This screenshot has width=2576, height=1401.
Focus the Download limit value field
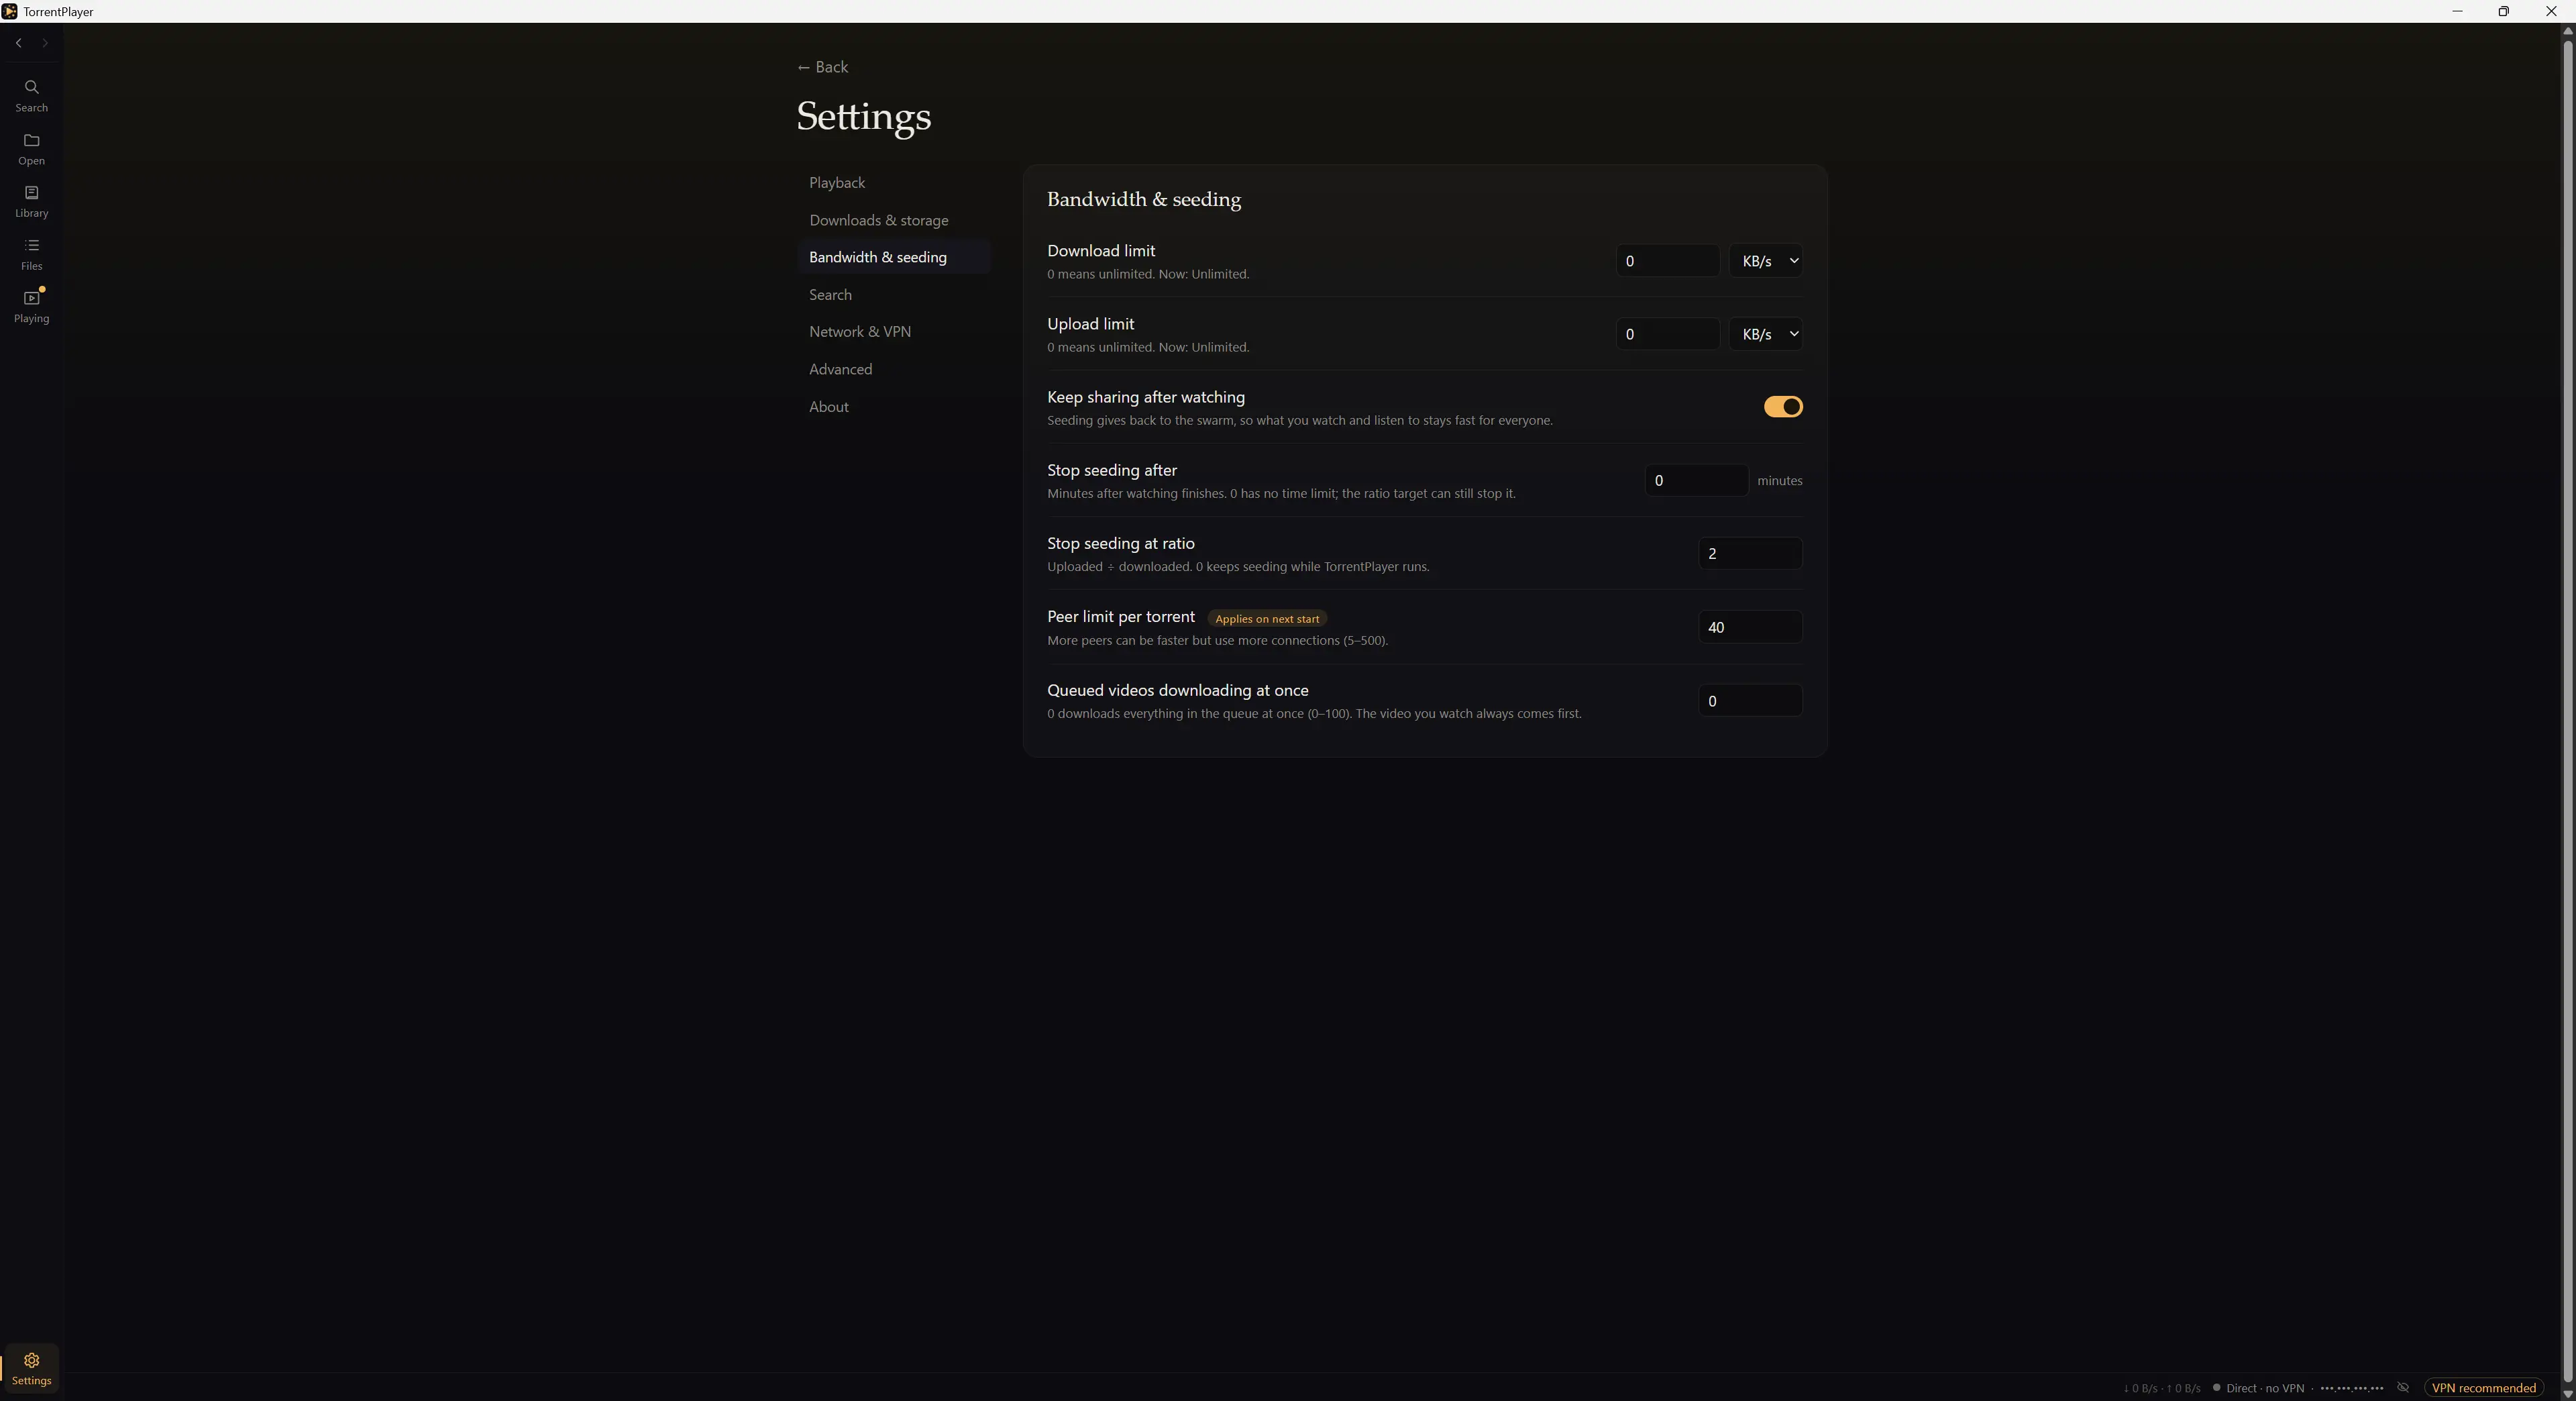click(x=1667, y=261)
